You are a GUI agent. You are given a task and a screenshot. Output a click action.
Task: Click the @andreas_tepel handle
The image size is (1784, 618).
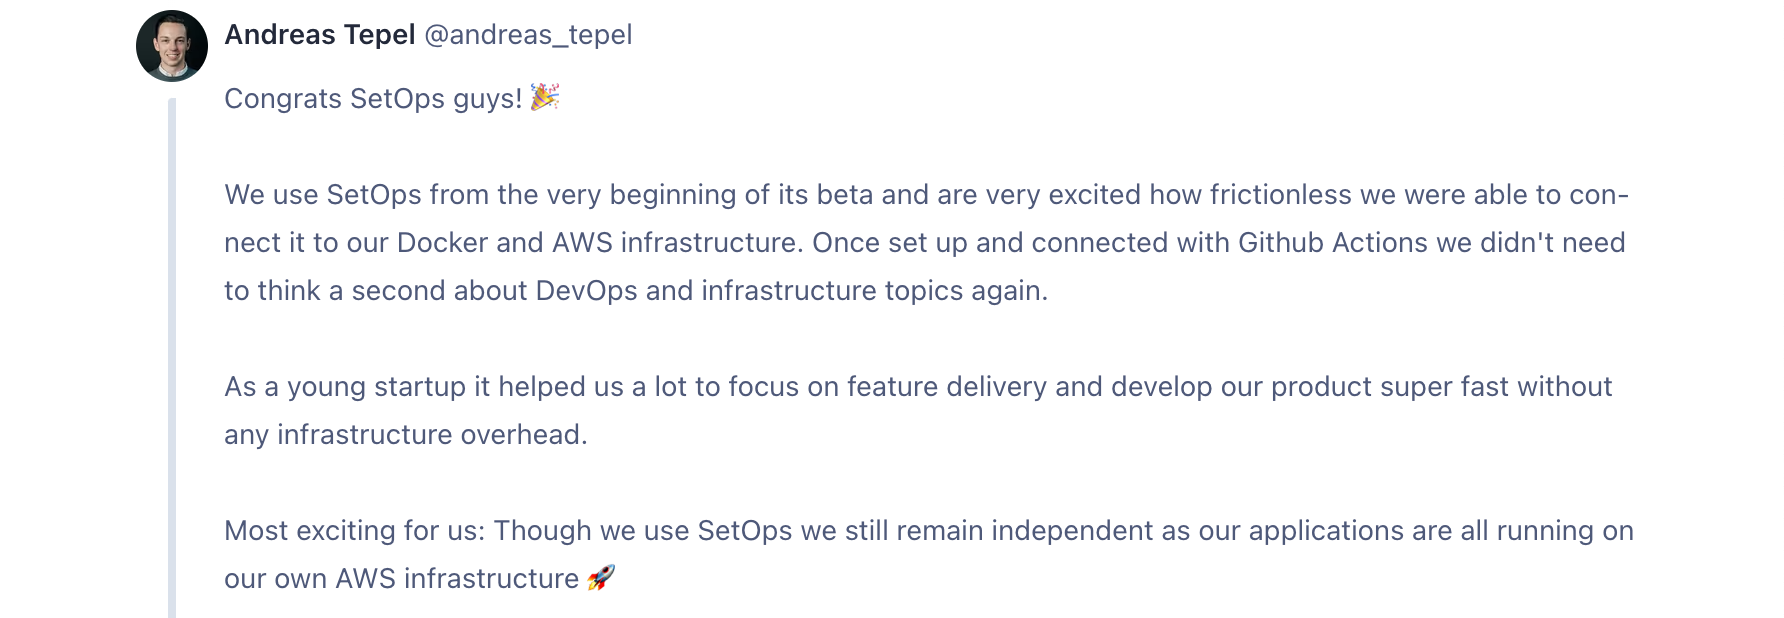(528, 35)
